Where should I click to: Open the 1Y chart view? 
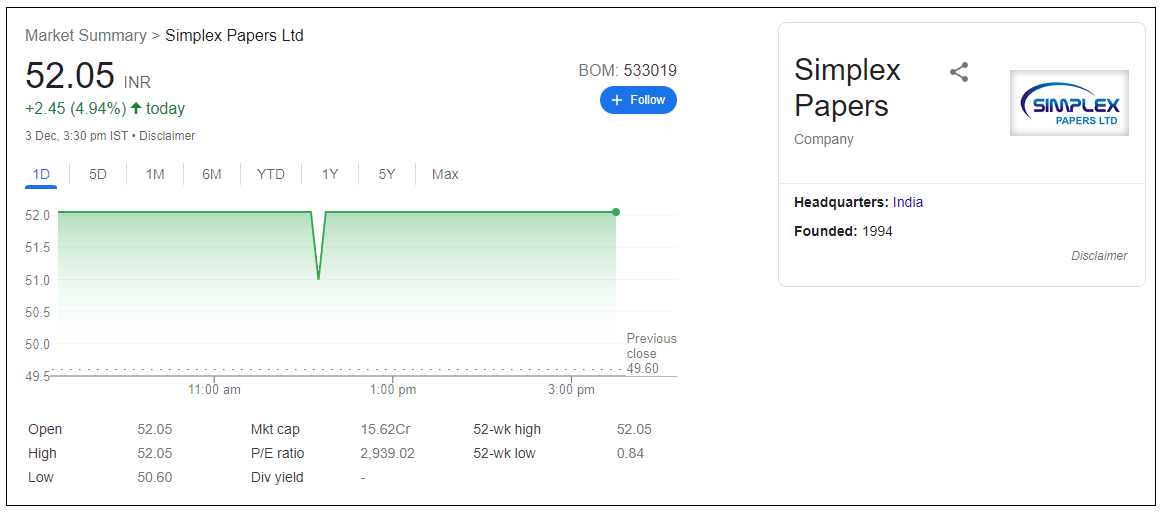point(330,174)
